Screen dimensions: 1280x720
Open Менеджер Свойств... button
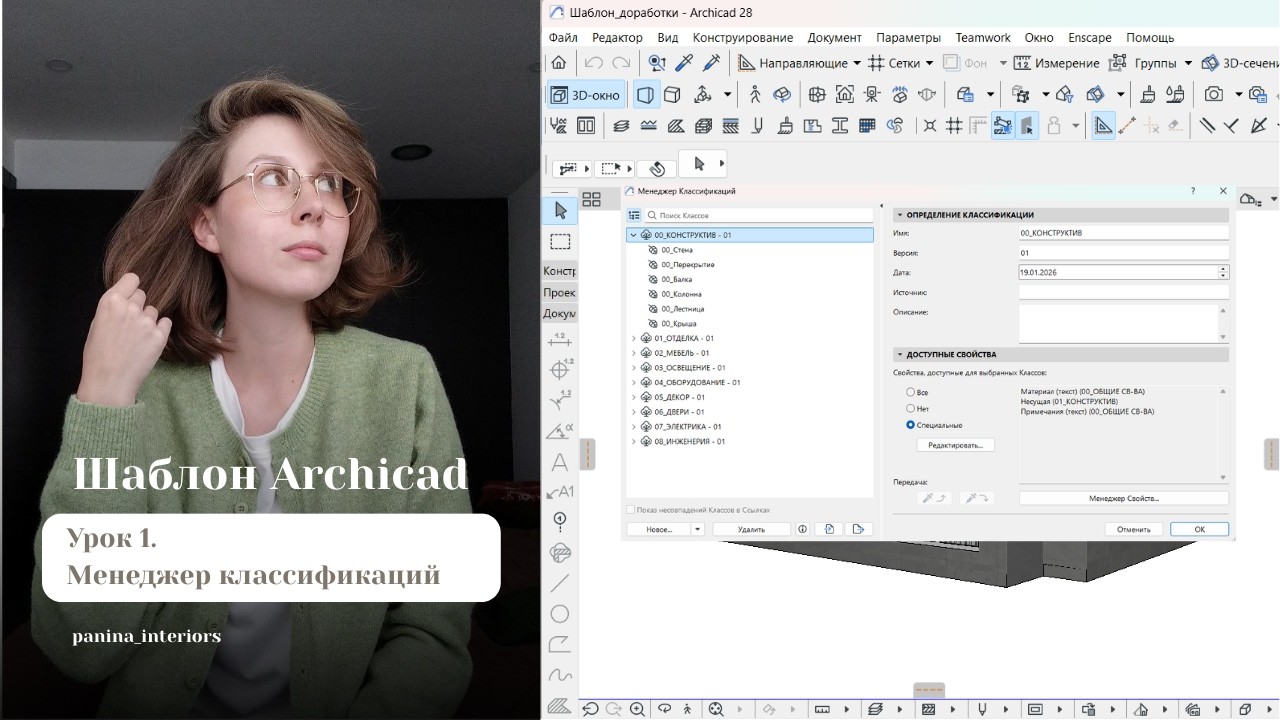1123,498
